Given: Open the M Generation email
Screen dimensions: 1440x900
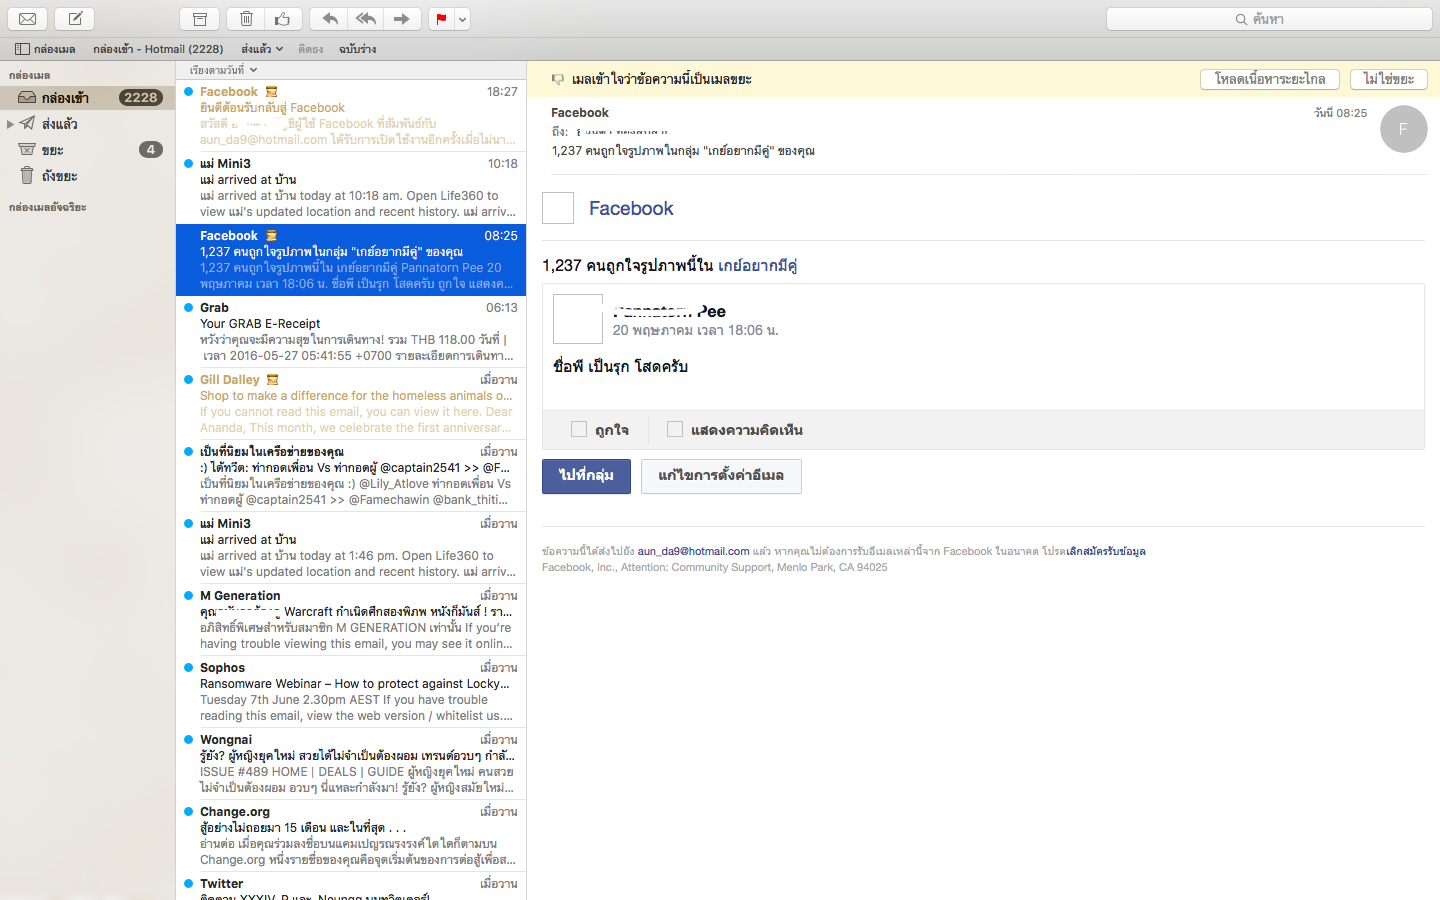Looking at the screenshot, I should pyautogui.click(x=351, y=619).
